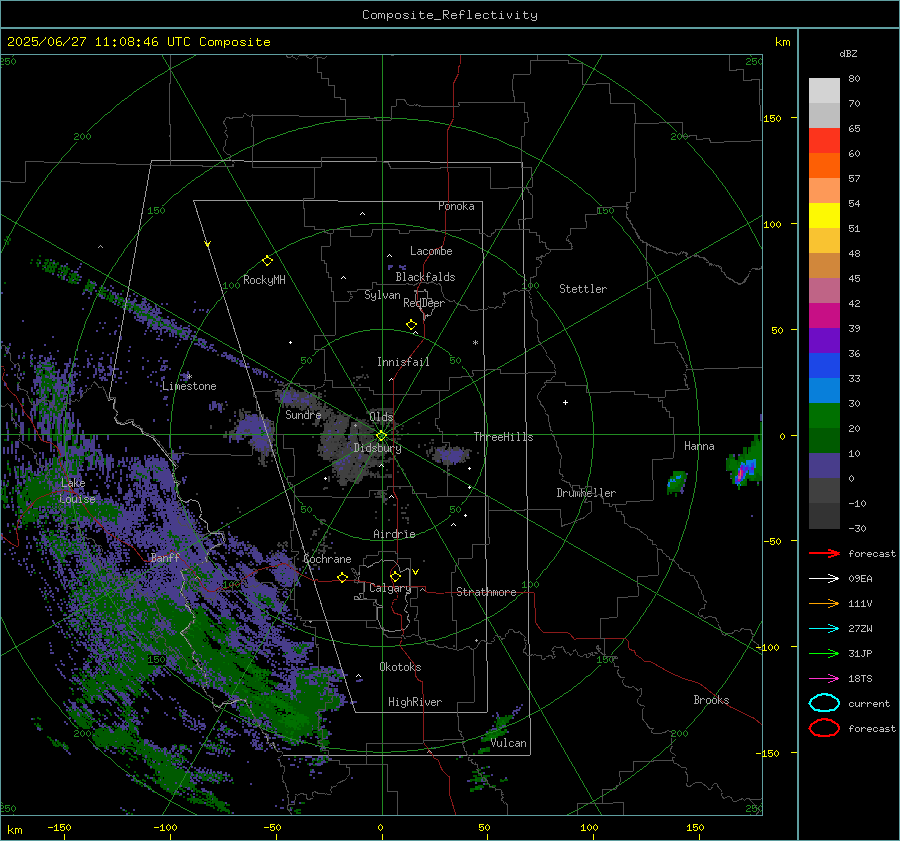Select the Blackfalds label
Image resolution: width=900 pixels, height=841 pixels.
coord(425,277)
